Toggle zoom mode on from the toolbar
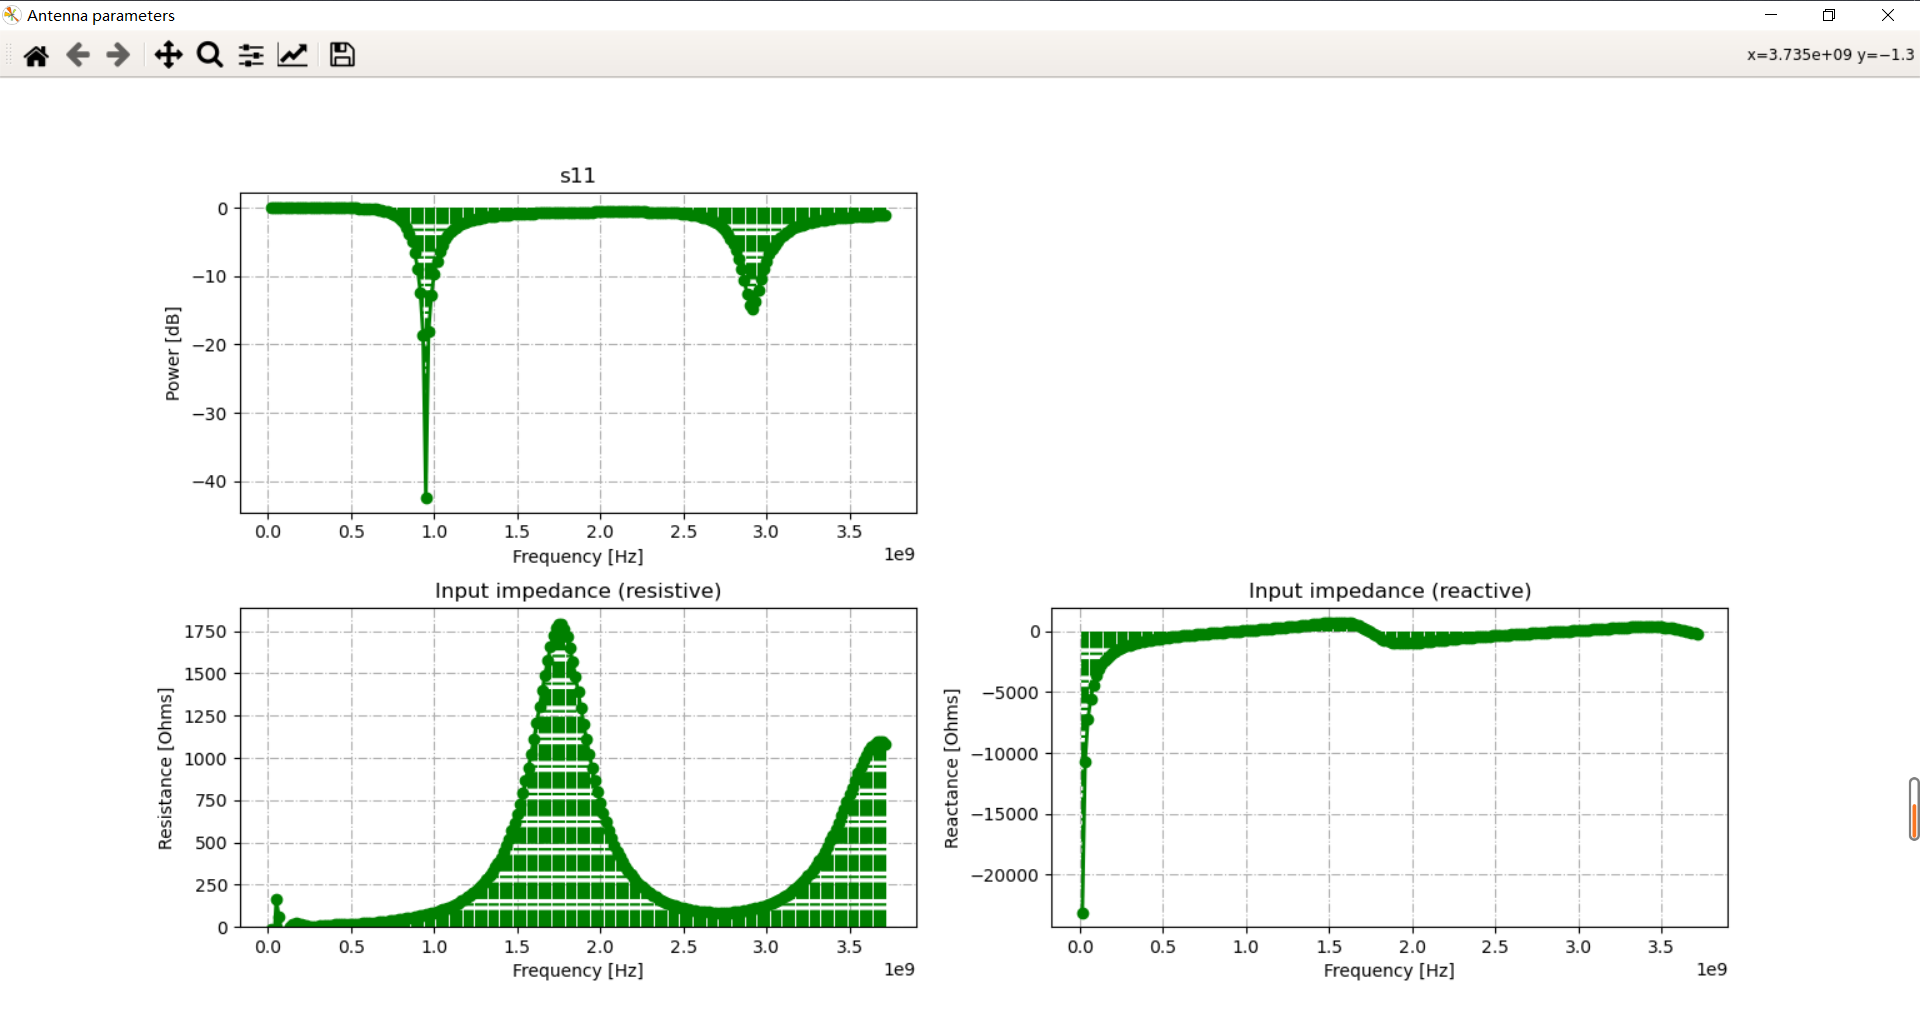 209,55
